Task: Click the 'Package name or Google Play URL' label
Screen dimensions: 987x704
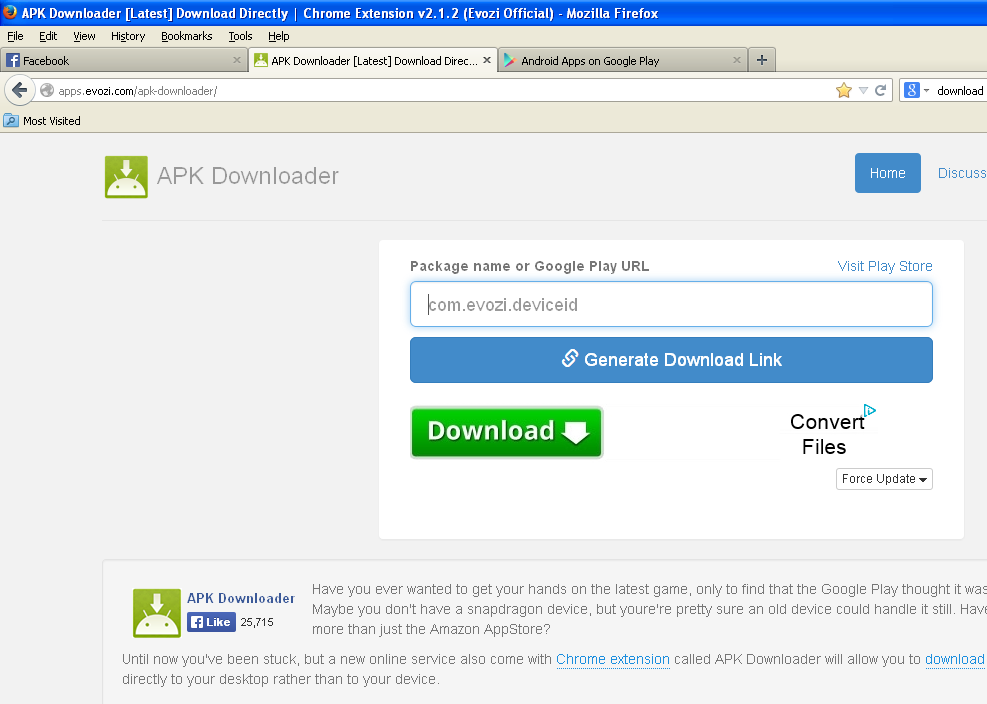Action: coord(529,266)
